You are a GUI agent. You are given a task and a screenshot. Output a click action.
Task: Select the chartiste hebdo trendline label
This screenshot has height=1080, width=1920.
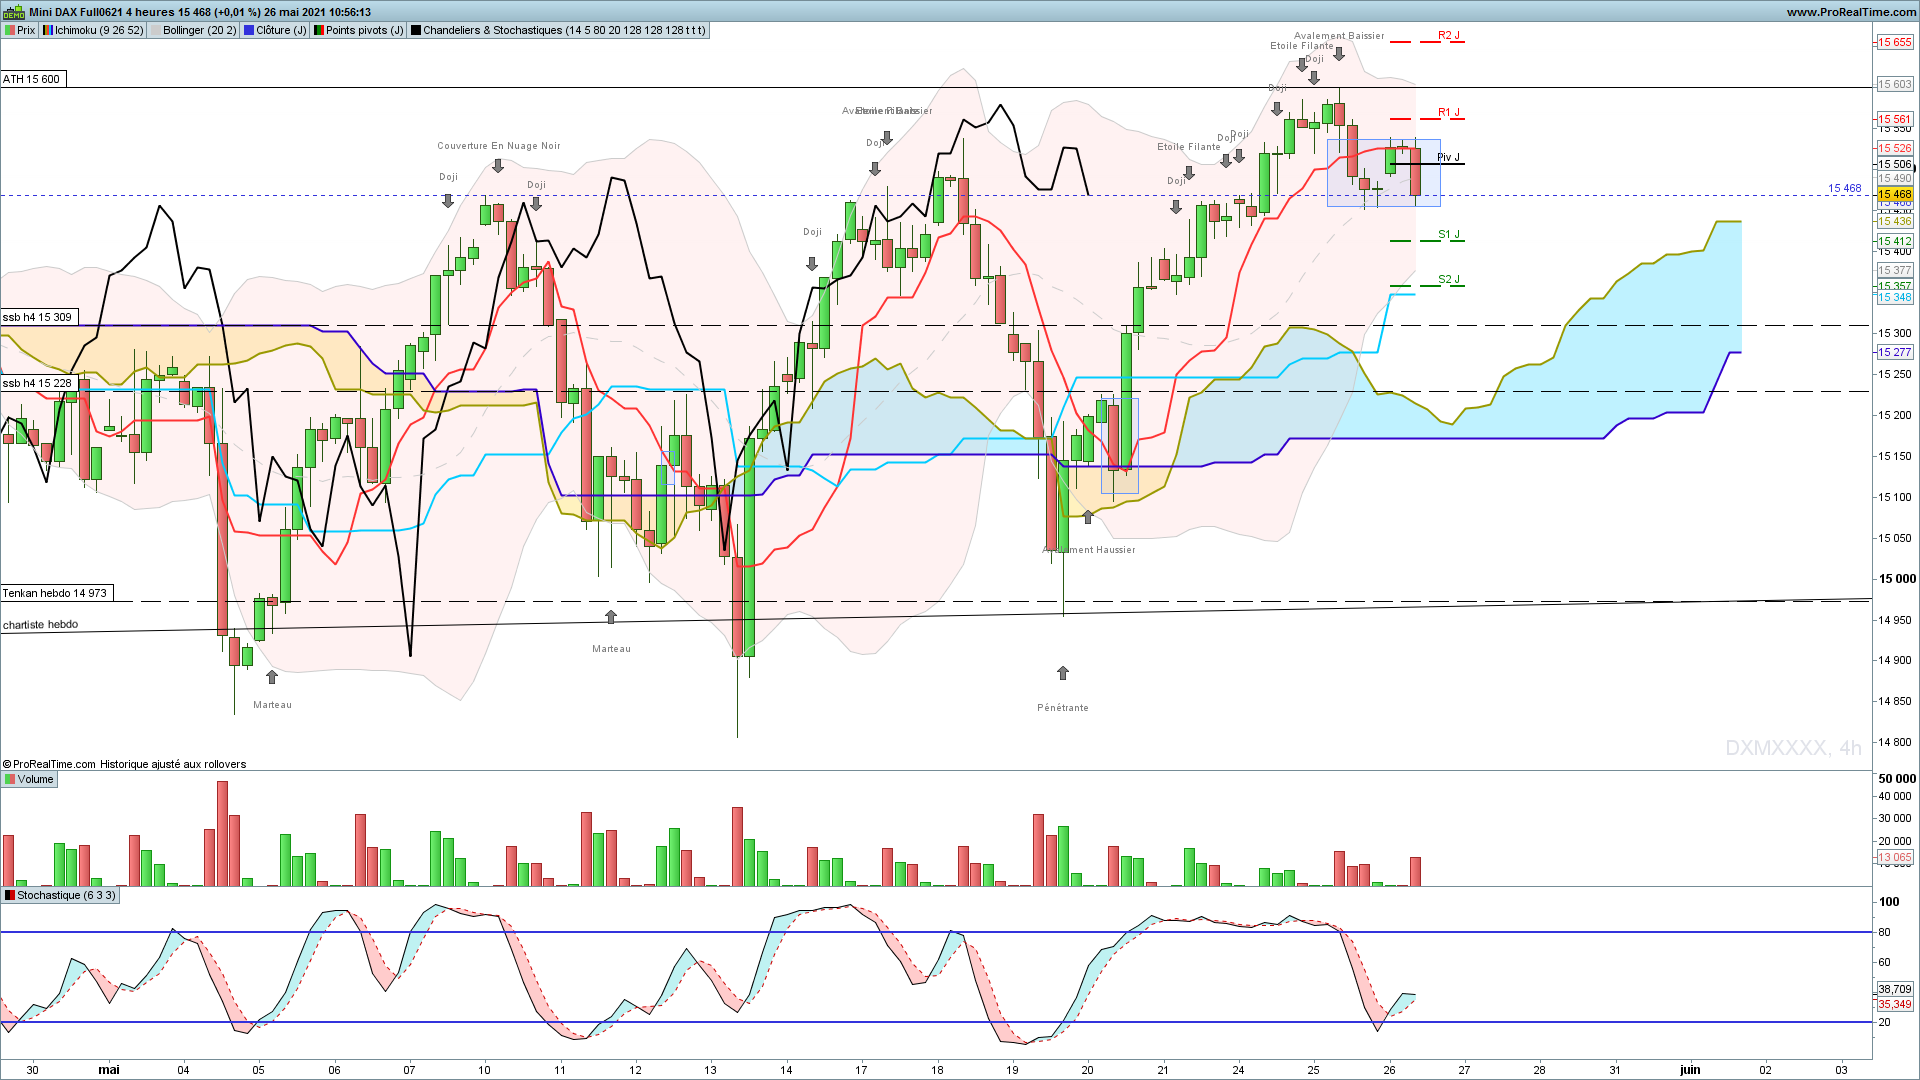coord(40,625)
